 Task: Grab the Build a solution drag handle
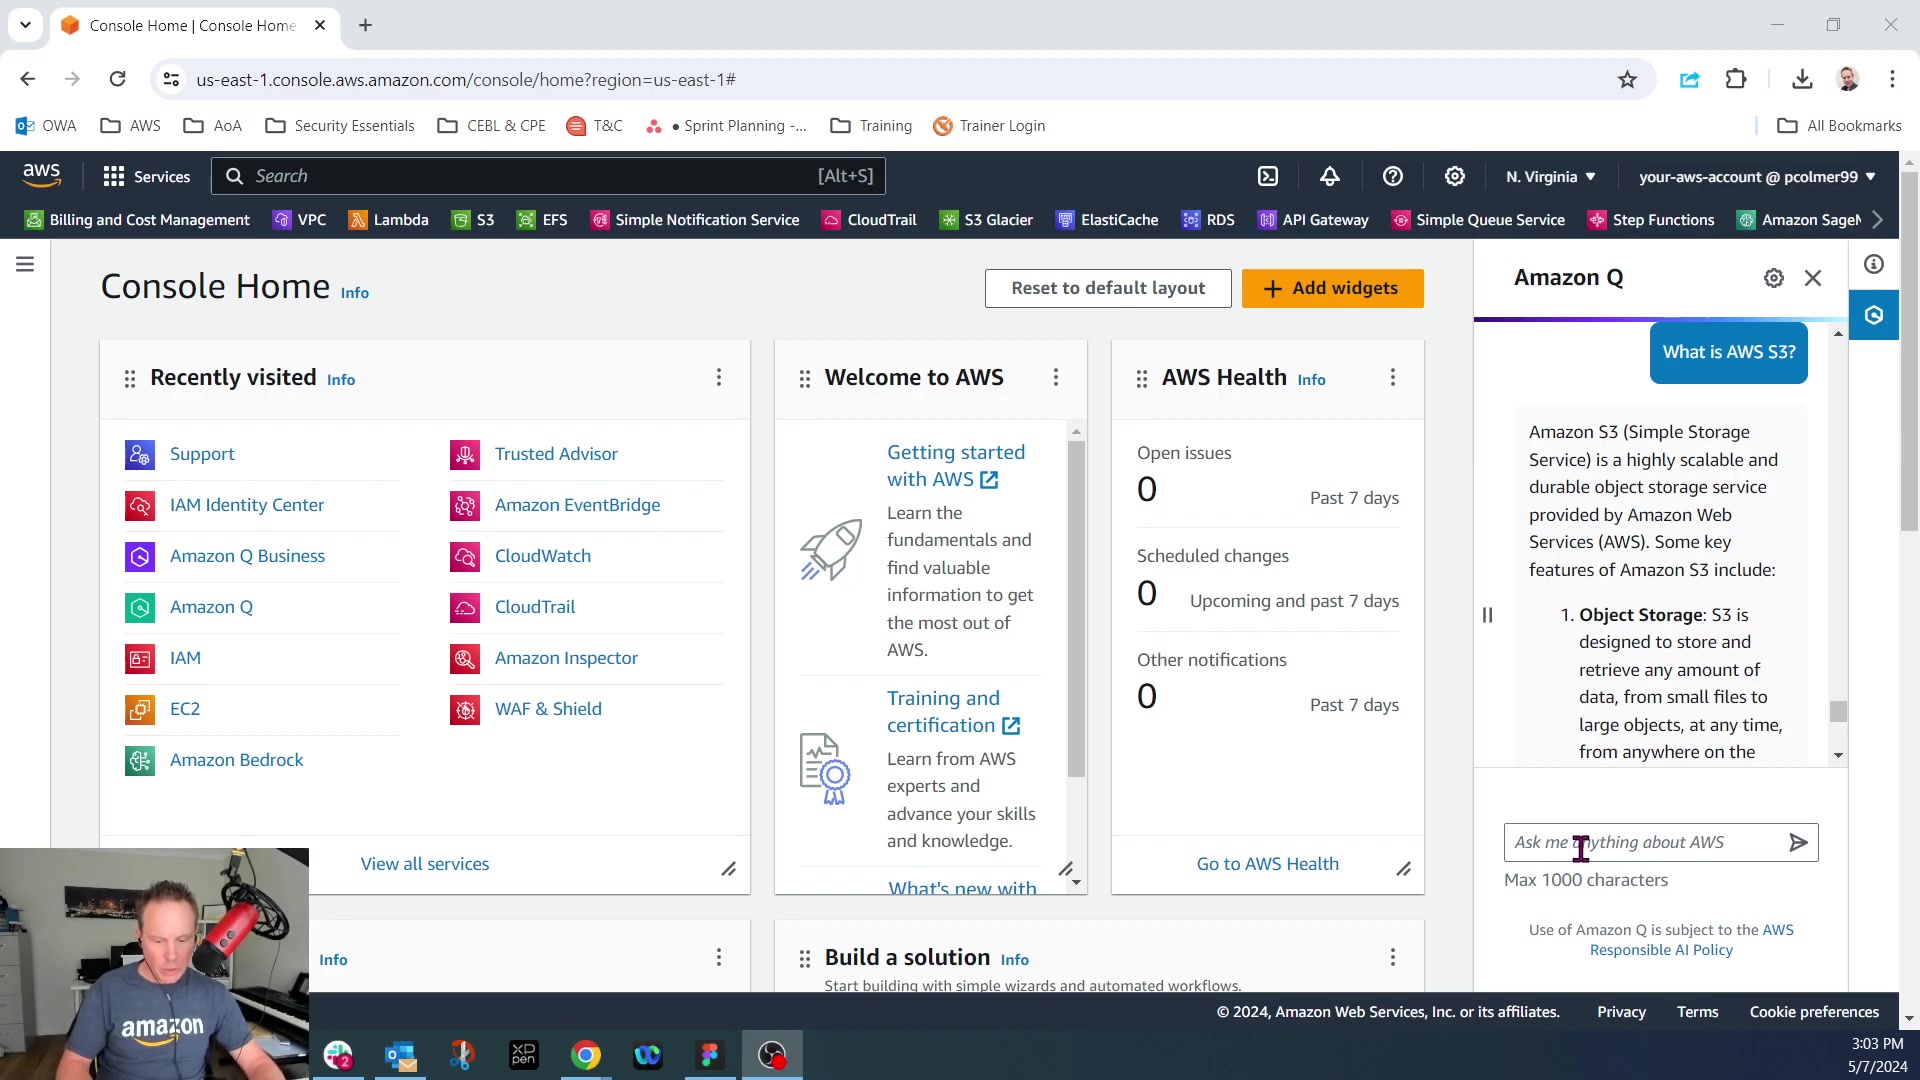coord(805,958)
